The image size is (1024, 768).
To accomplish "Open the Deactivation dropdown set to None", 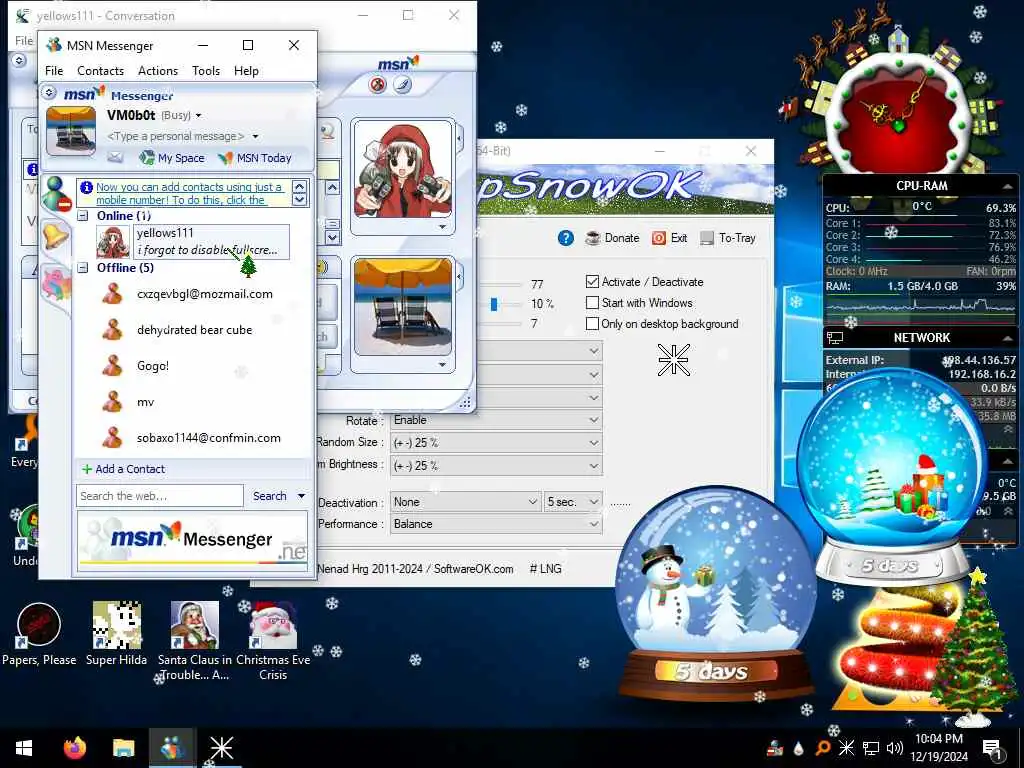I will click(466, 502).
